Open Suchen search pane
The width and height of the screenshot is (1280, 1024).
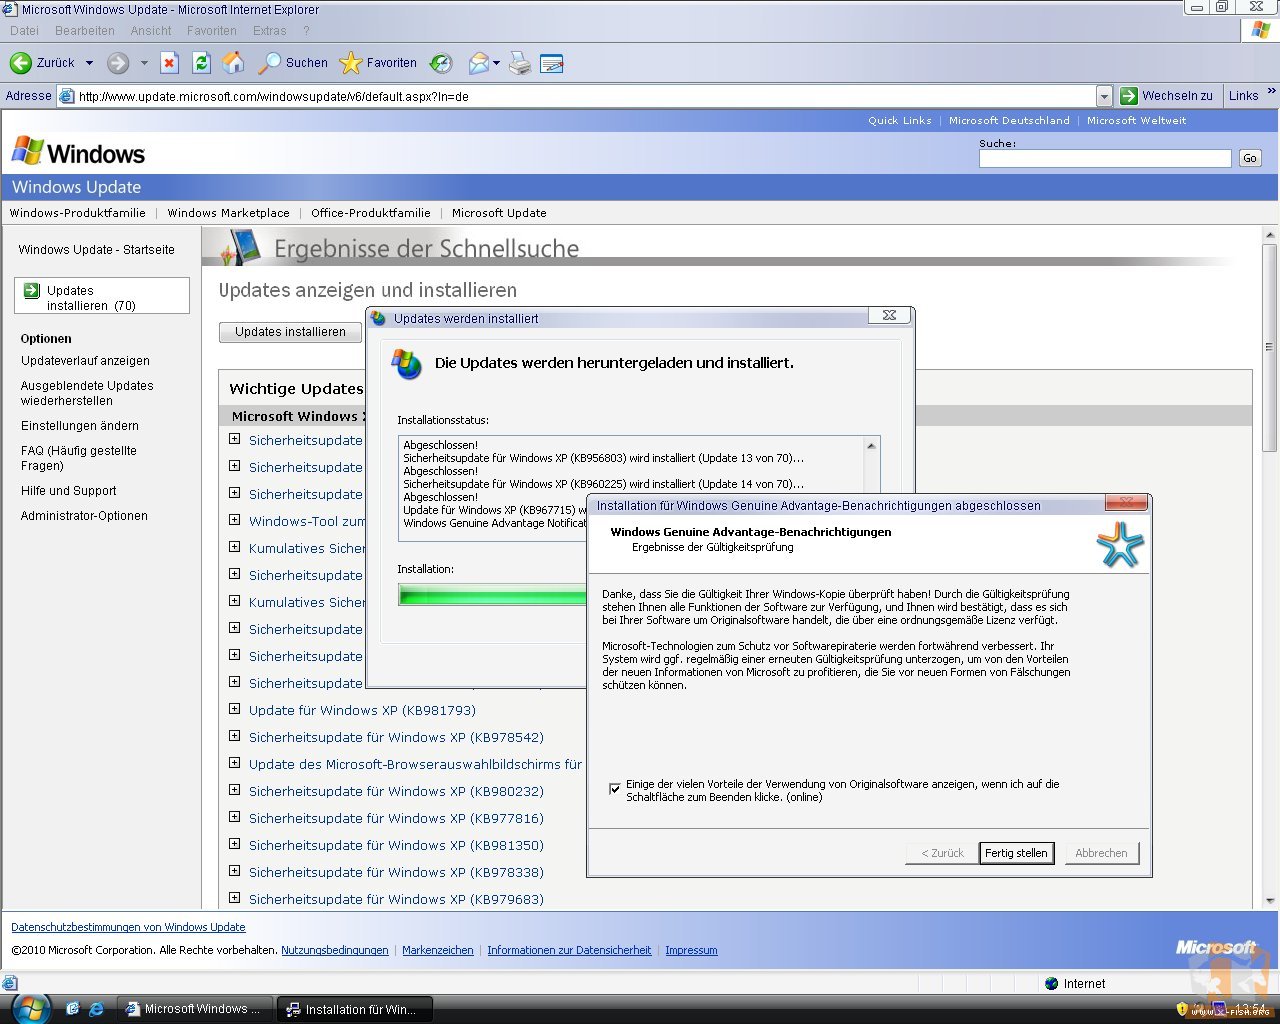(x=293, y=63)
